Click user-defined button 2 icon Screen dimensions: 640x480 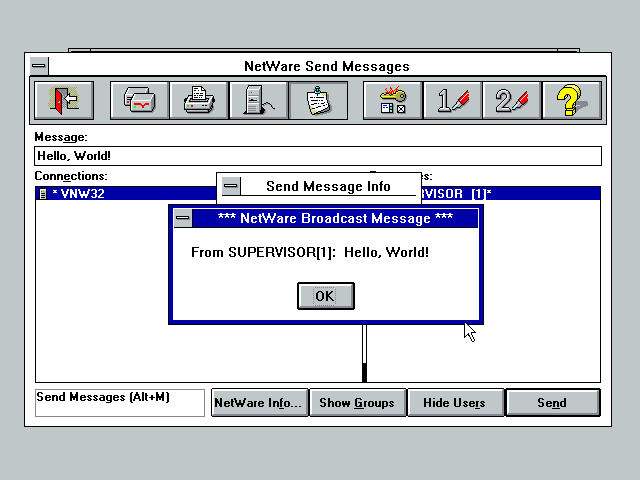click(x=512, y=100)
